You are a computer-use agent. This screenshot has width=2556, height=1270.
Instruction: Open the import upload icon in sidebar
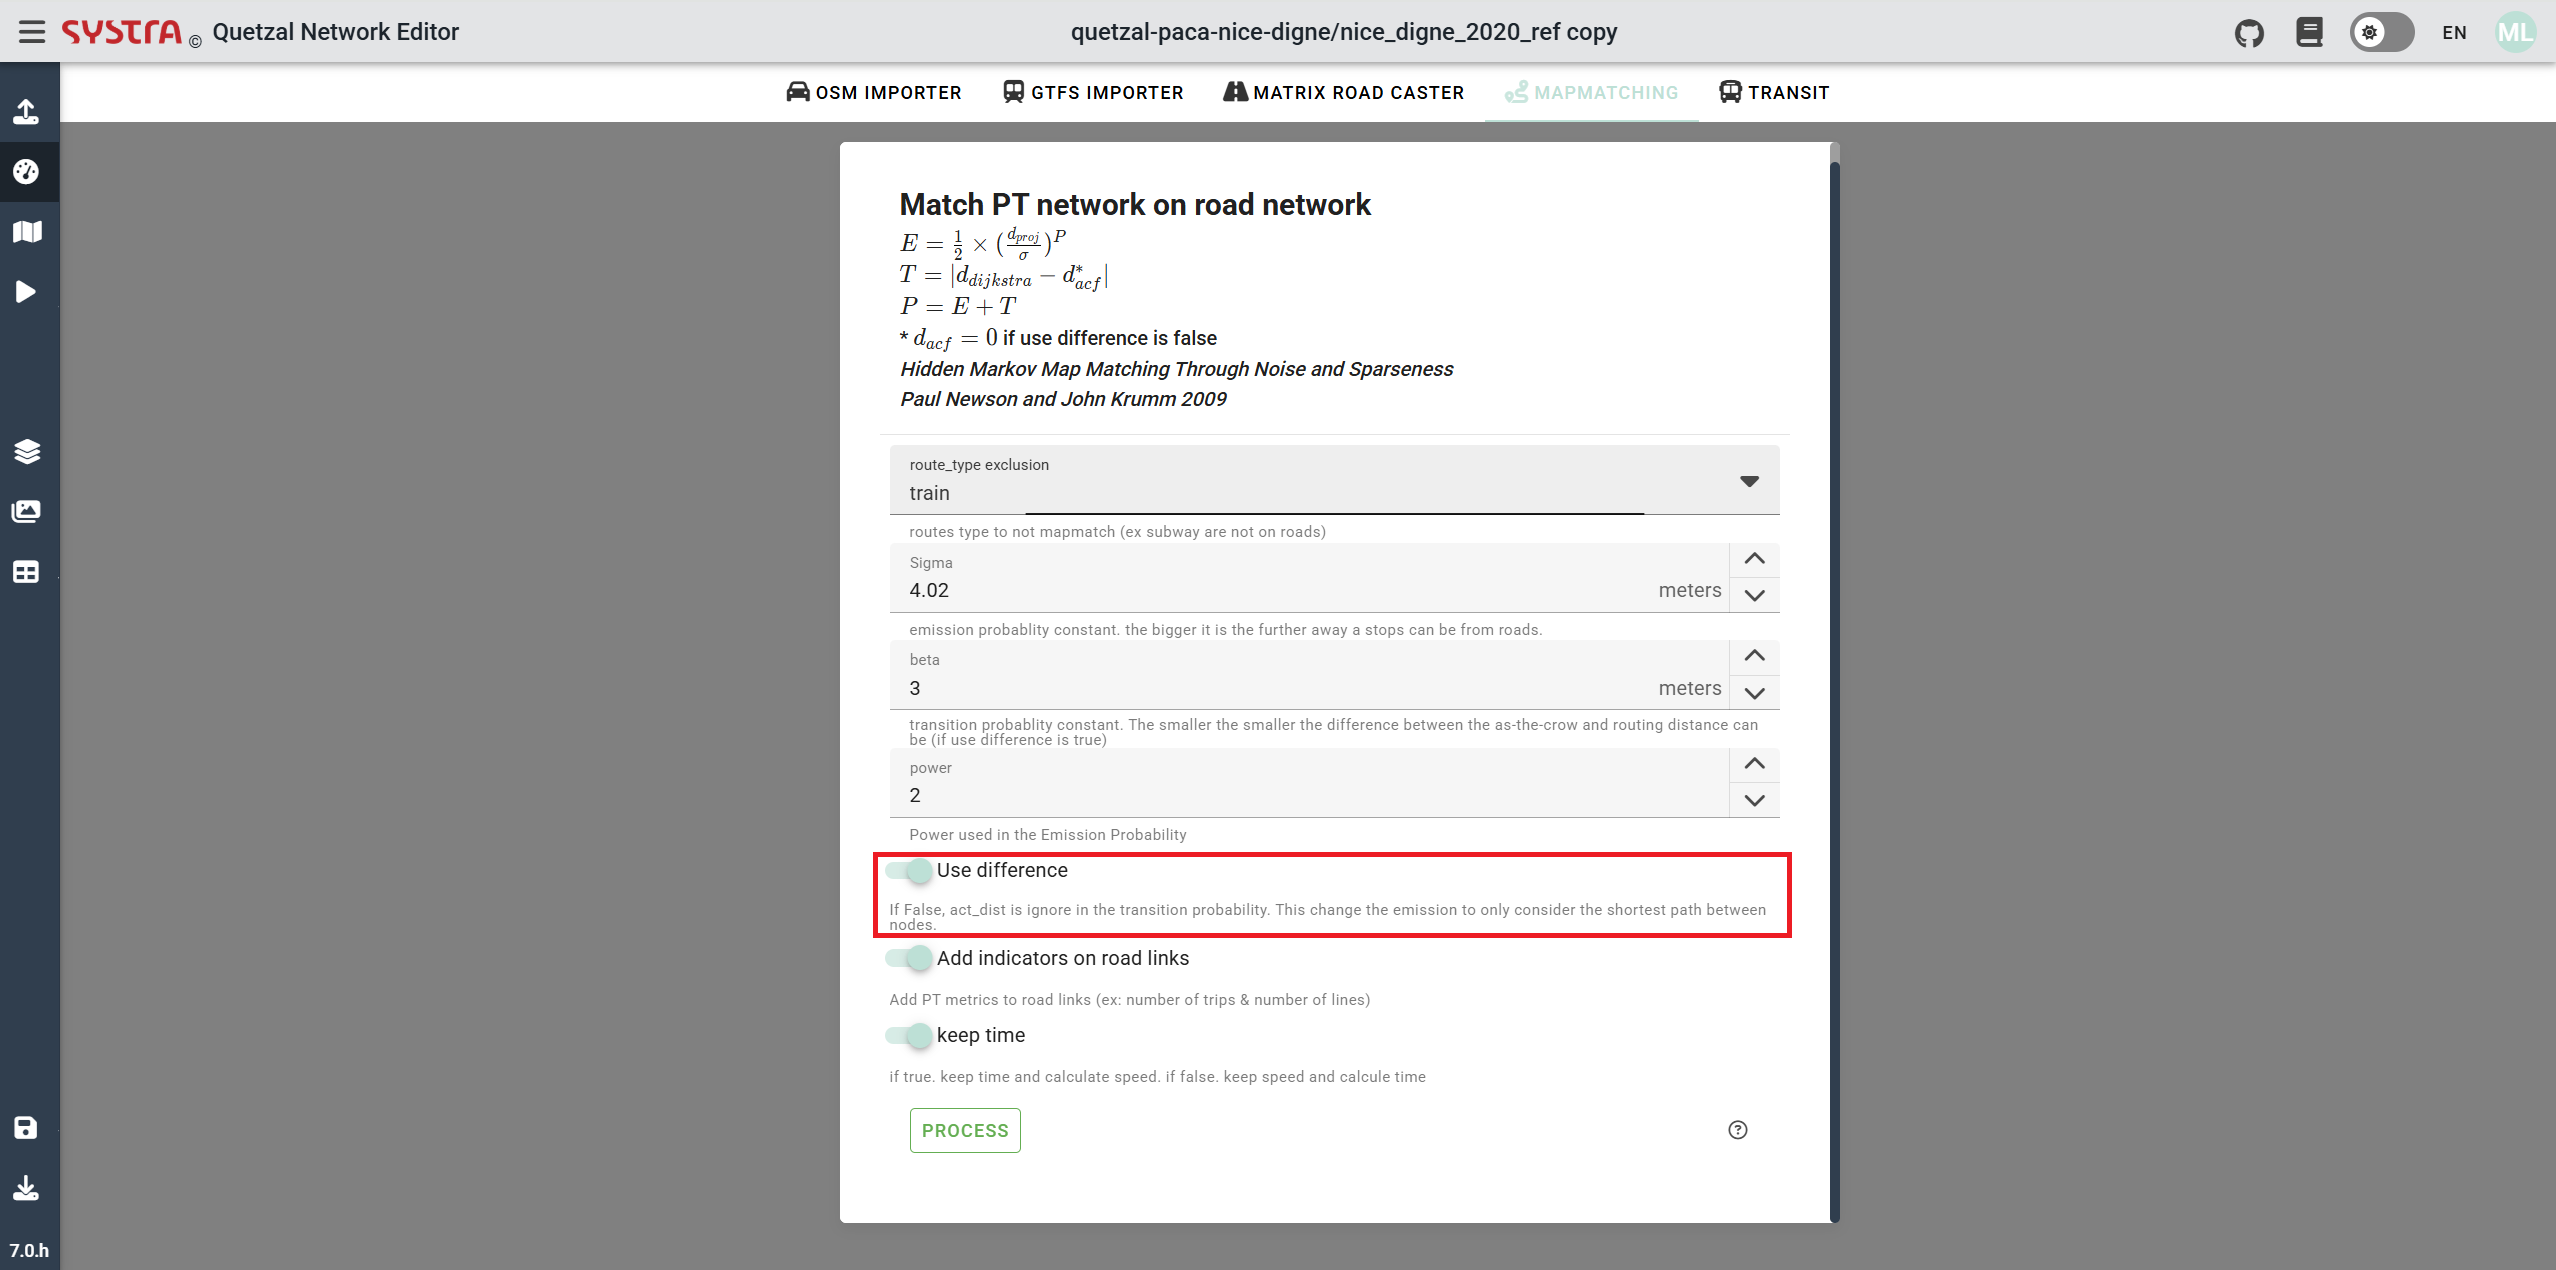click(x=26, y=111)
